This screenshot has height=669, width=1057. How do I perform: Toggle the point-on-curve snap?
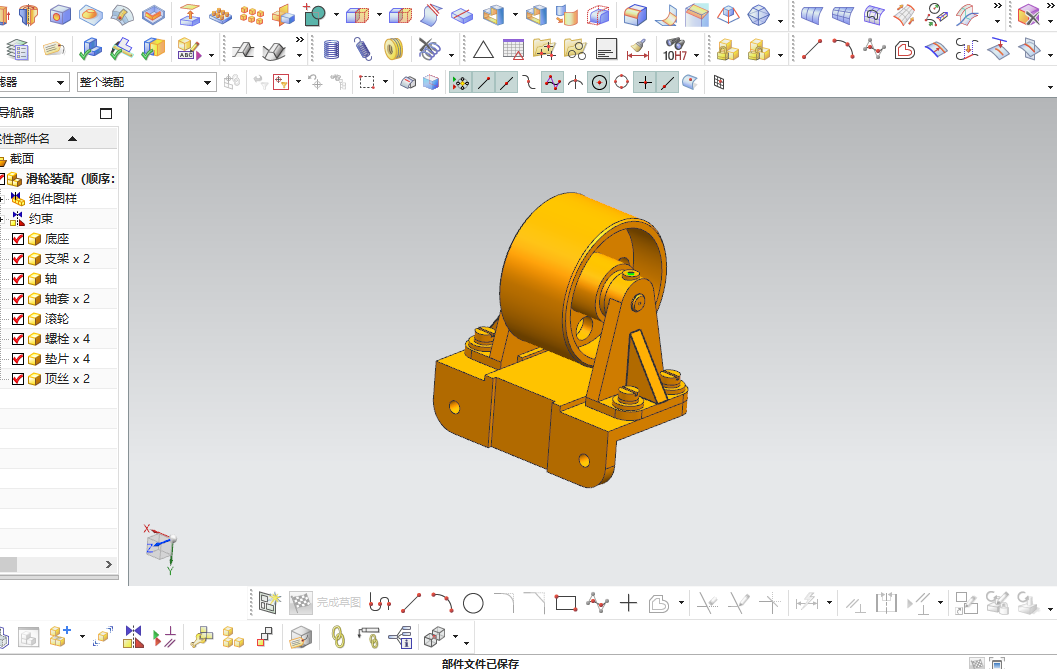point(668,82)
